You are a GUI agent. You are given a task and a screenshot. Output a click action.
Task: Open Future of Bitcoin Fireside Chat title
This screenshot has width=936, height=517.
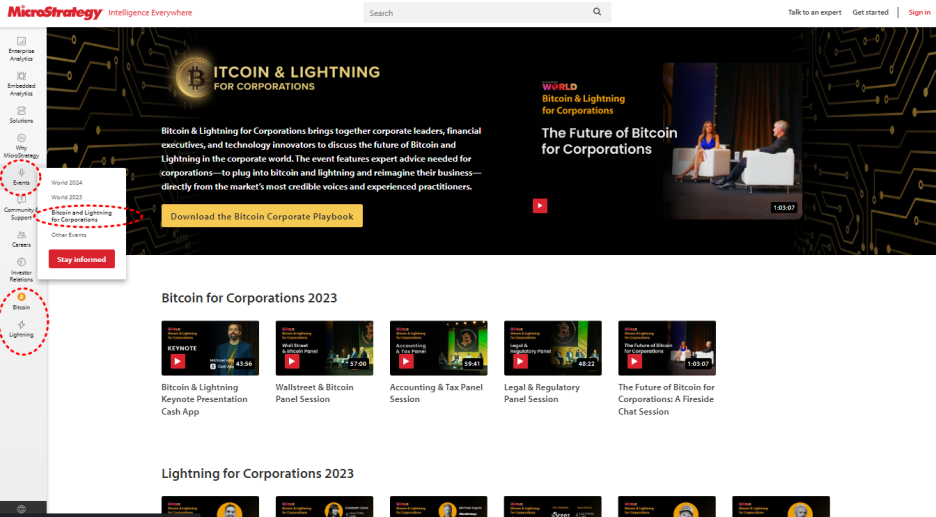[666, 399]
